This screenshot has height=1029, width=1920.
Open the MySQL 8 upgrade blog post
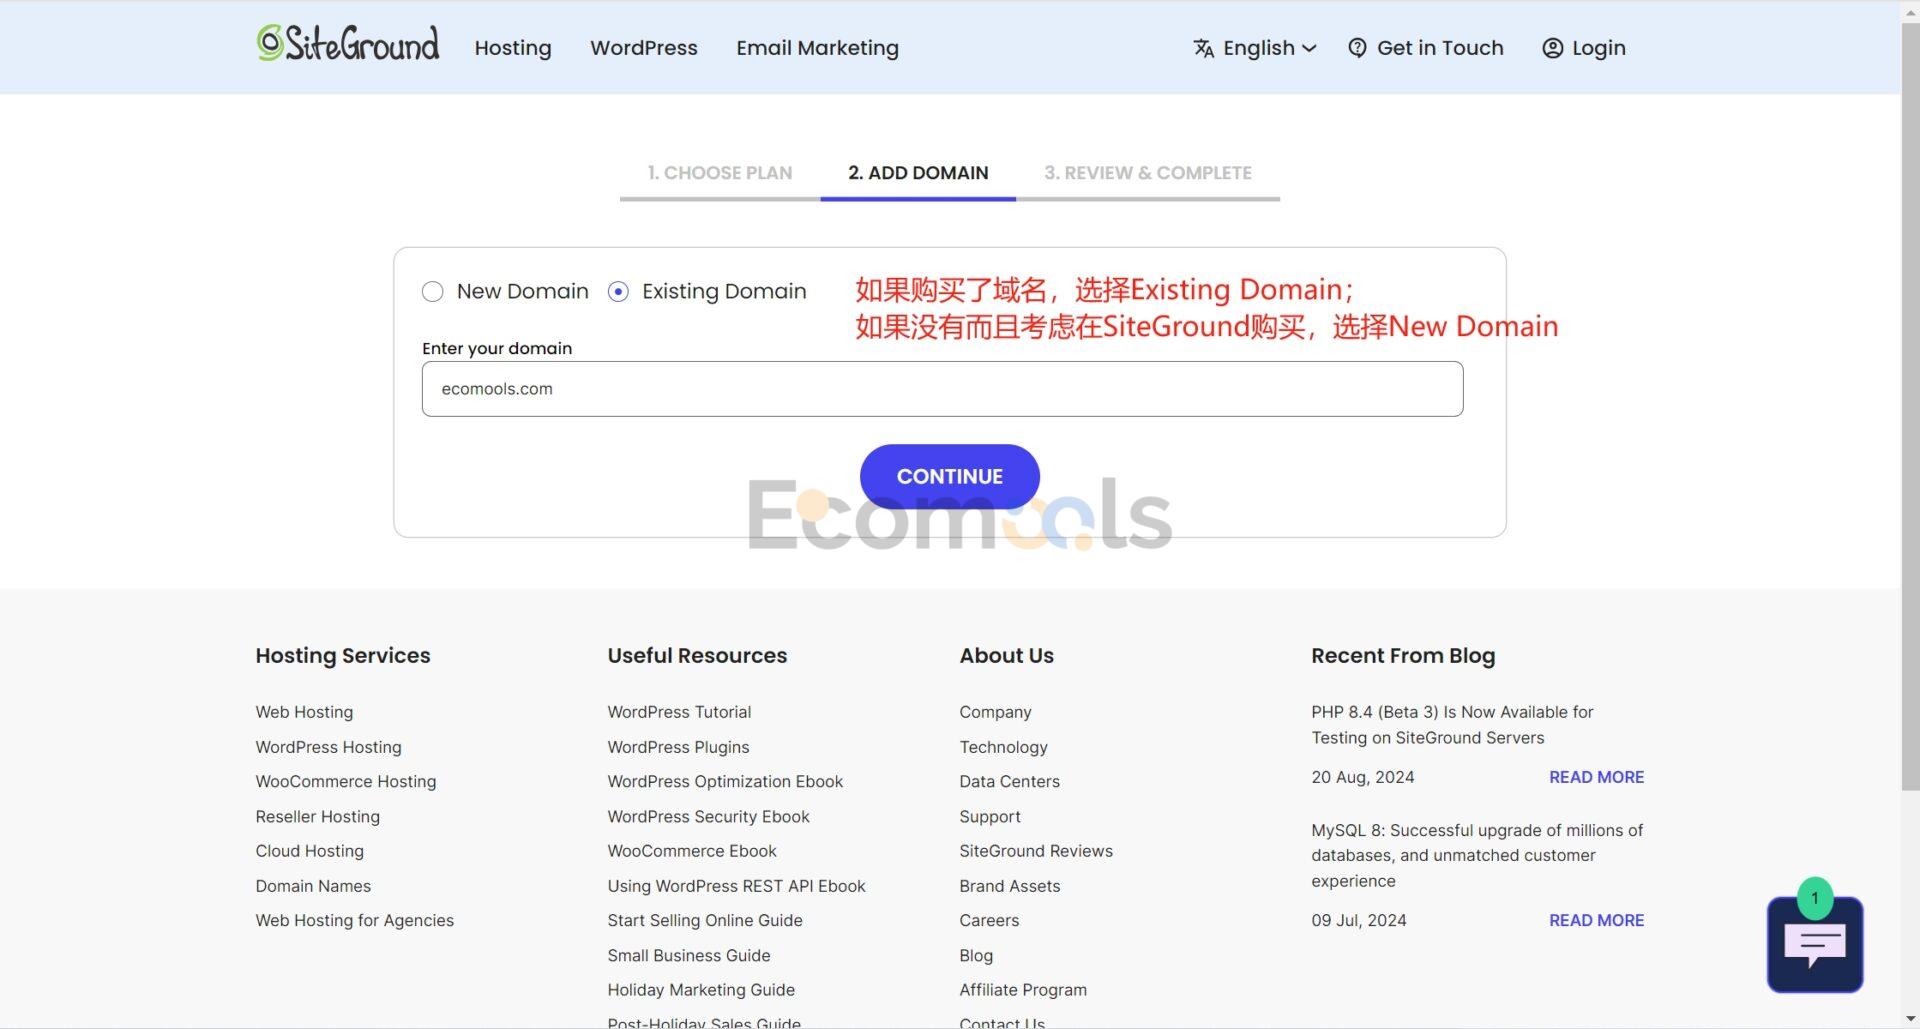[x=1477, y=855]
